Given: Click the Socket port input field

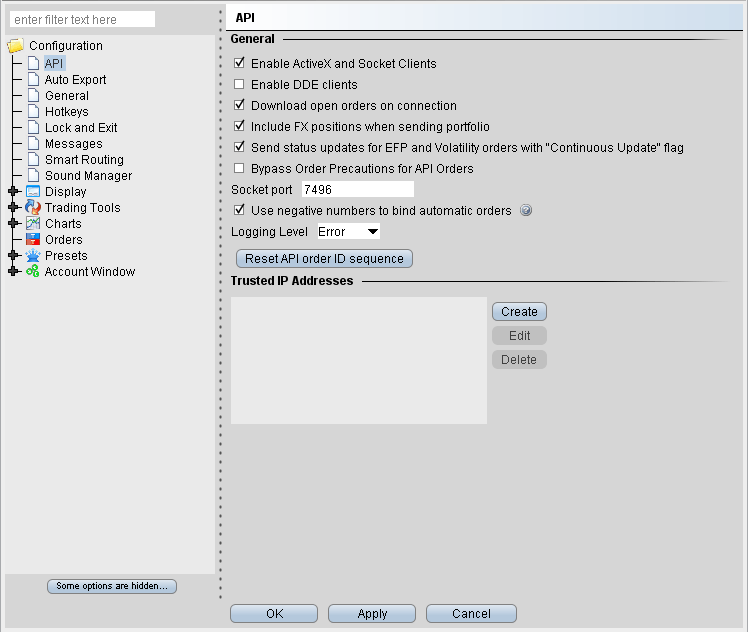Looking at the screenshot, I should (x=357, y=189).
